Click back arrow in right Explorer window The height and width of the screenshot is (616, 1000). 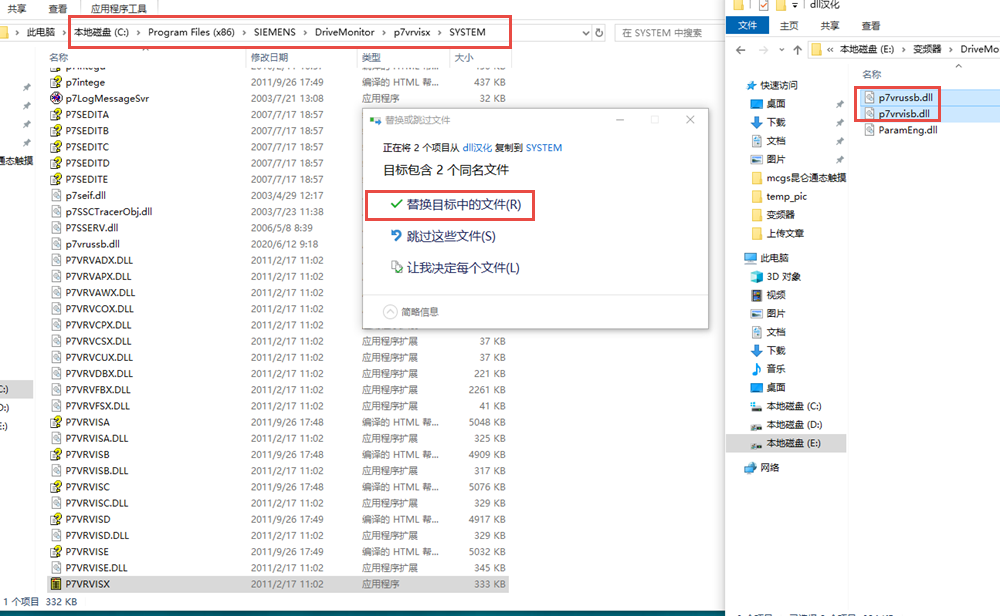coord(741,49)
